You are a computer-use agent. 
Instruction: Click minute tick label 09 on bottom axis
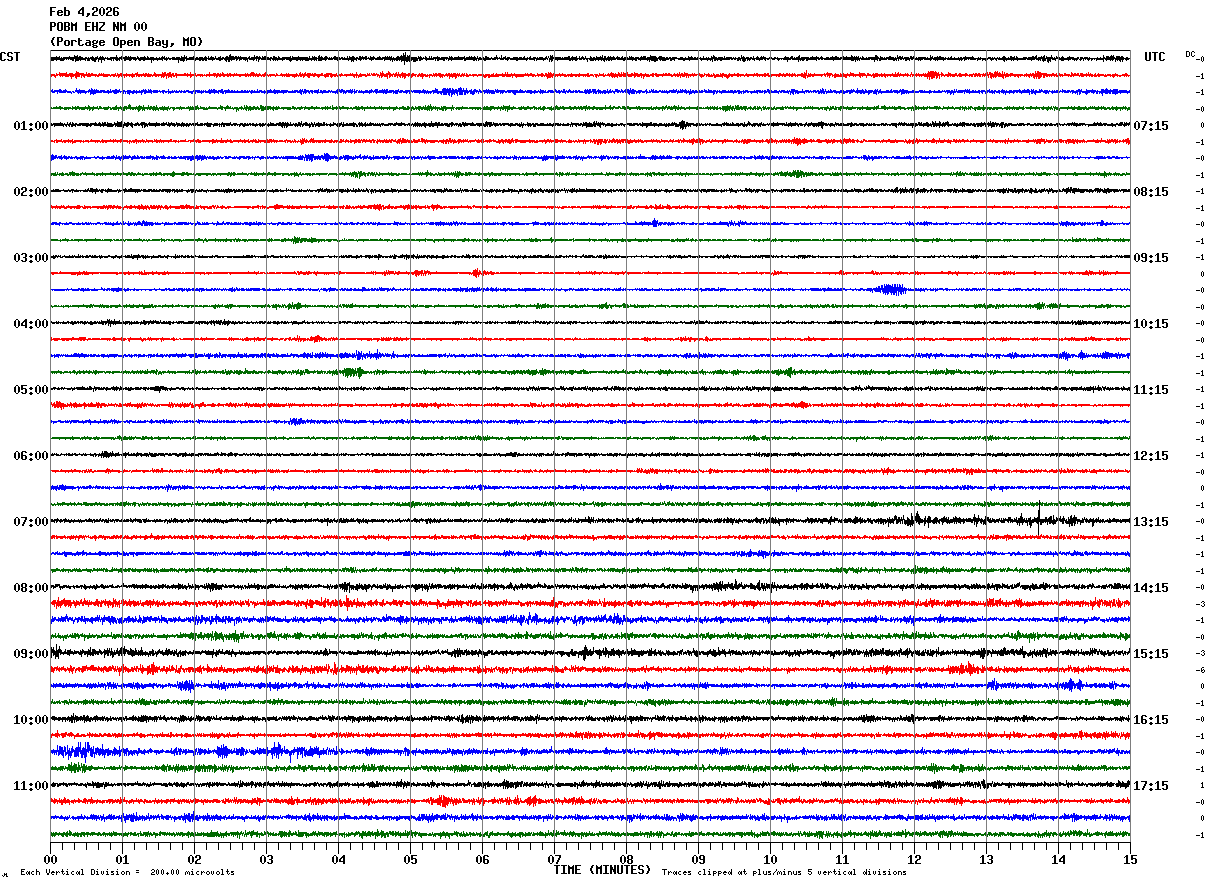coord(698,859)
